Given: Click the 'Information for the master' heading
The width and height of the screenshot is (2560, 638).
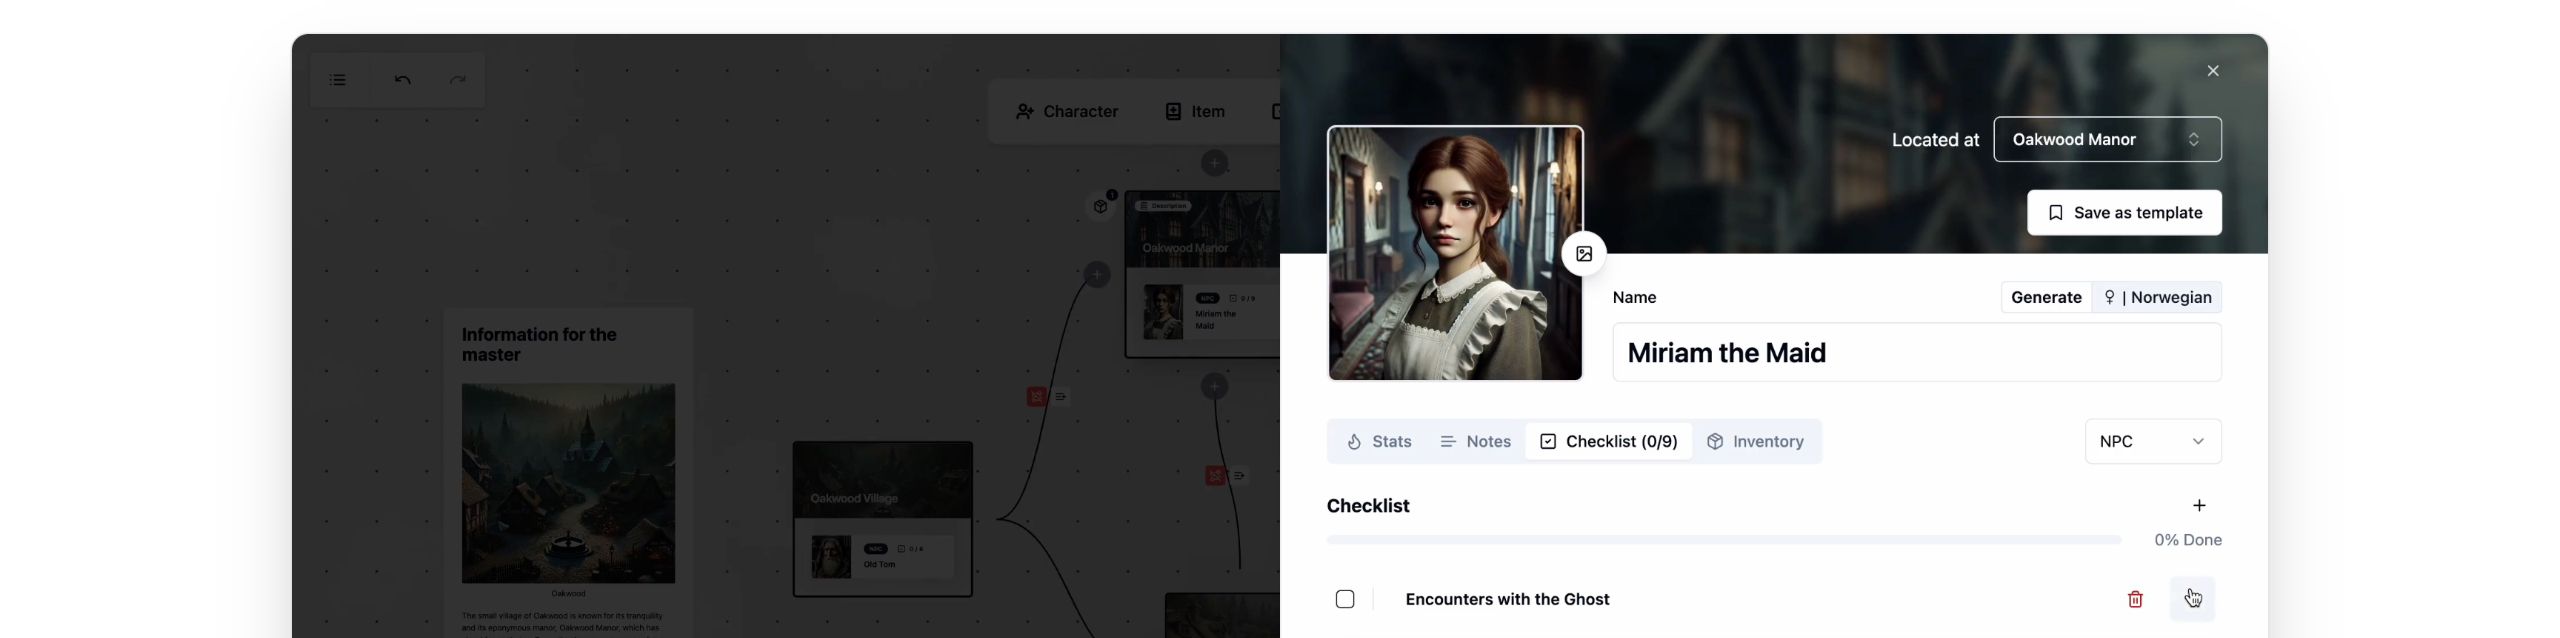Looking at the screenshot, I should pos(539,345).
